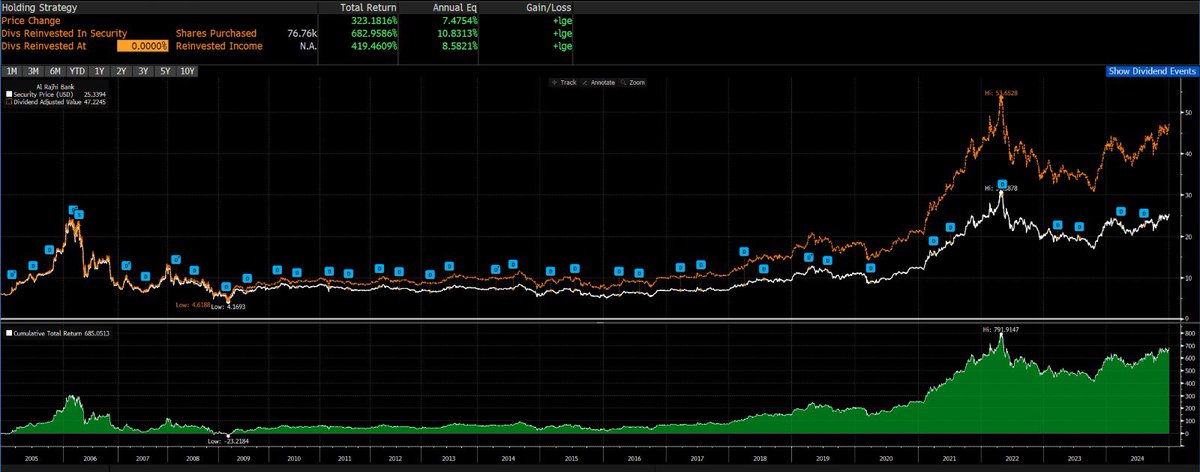Viewport: 1200px width, 472px height.
Task: Switch chart to YTD range
Action: (77, 71)
